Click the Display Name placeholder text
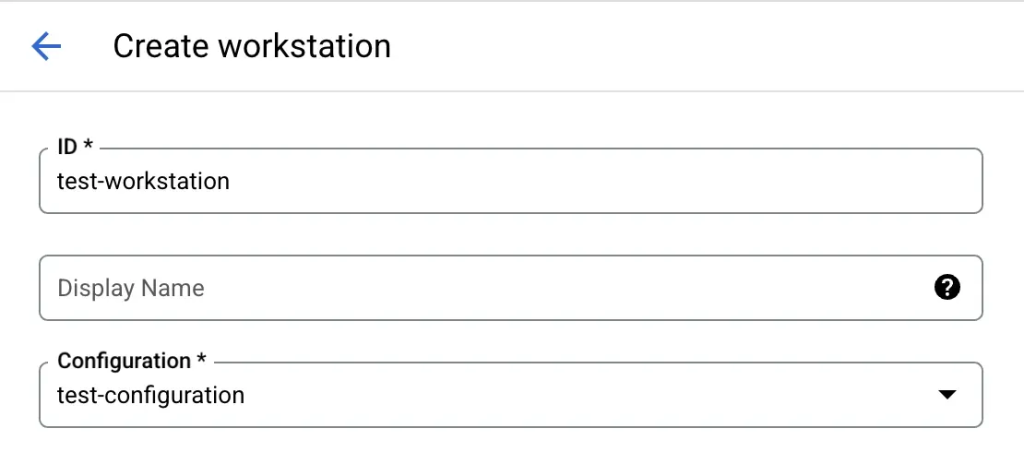The image size is (1024, 464). (x=131, y=288)
